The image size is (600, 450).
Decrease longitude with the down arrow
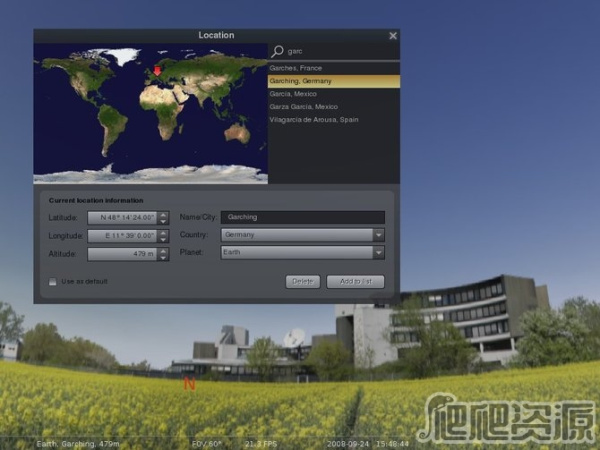pyautogui.click(x=163, y=240)
